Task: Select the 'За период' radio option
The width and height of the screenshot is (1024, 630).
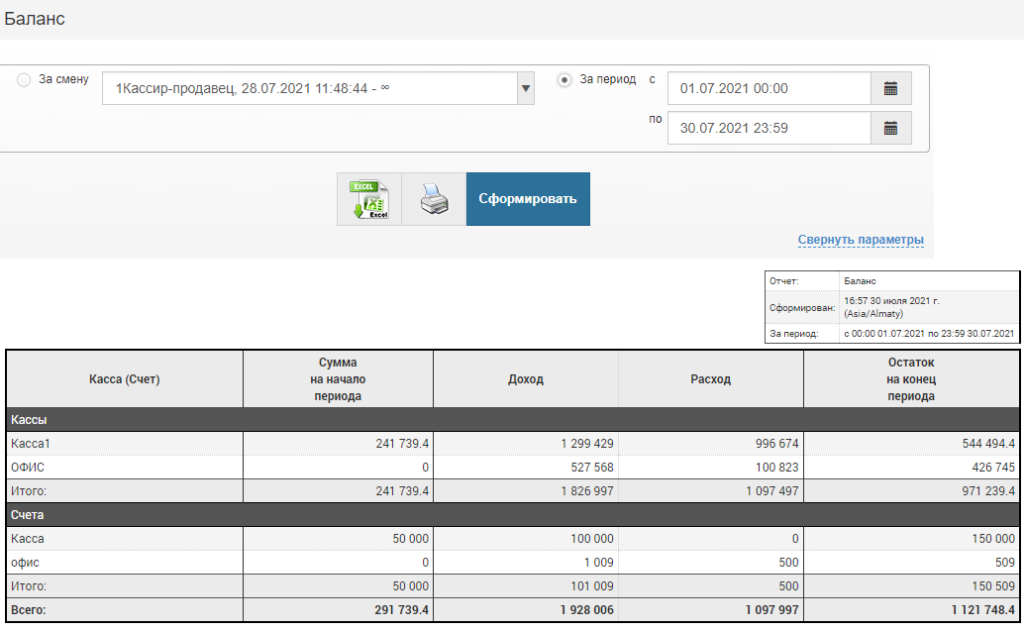Action: 565,80
